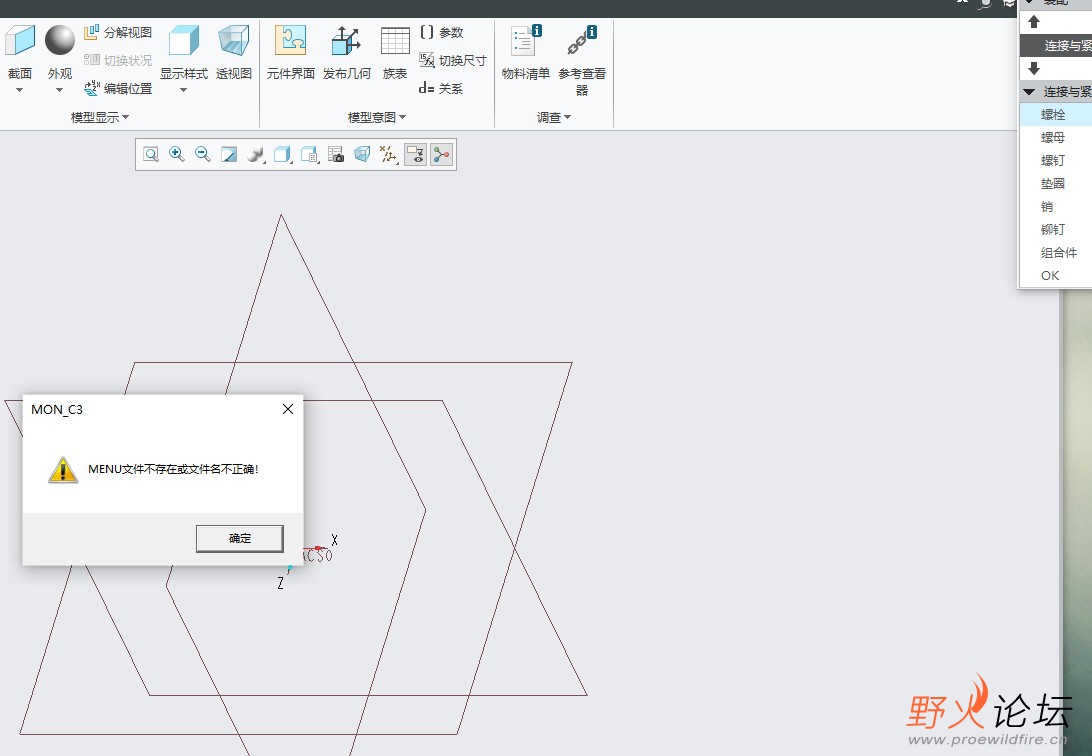Open display style cube dropdown icon

tap(282, 155)
